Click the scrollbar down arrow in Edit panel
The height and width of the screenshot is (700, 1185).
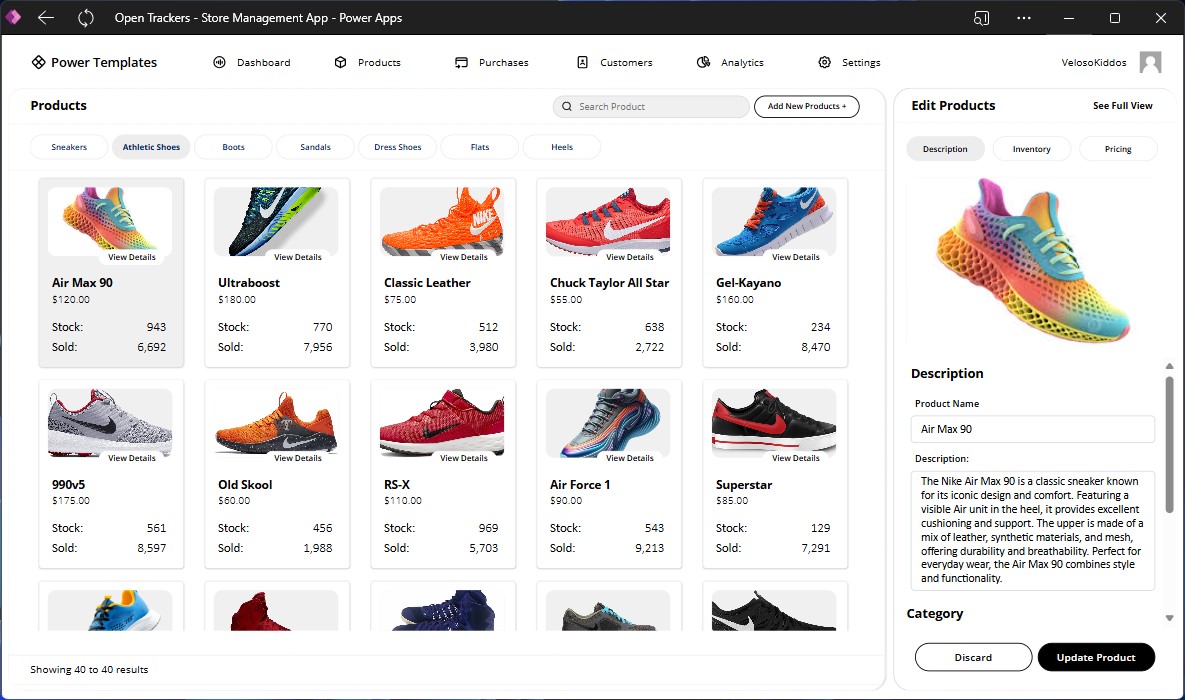point(1170,618)
